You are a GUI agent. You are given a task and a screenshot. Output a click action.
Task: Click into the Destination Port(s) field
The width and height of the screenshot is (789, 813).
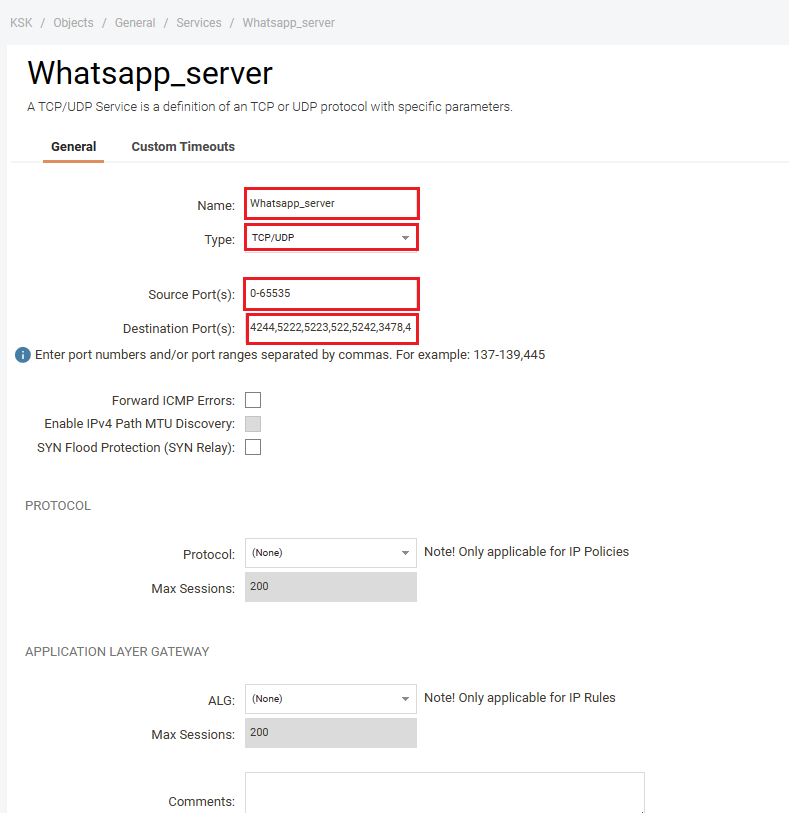pyautogui.click(x=331, y=328)
